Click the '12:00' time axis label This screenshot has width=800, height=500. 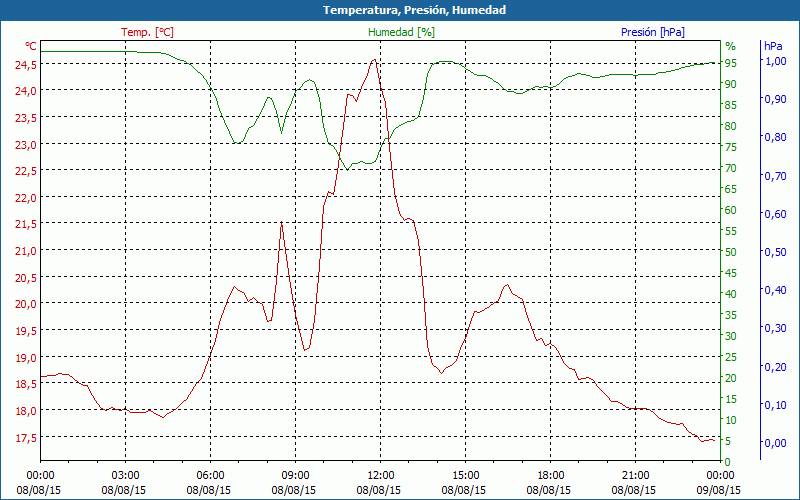point(381,476)
